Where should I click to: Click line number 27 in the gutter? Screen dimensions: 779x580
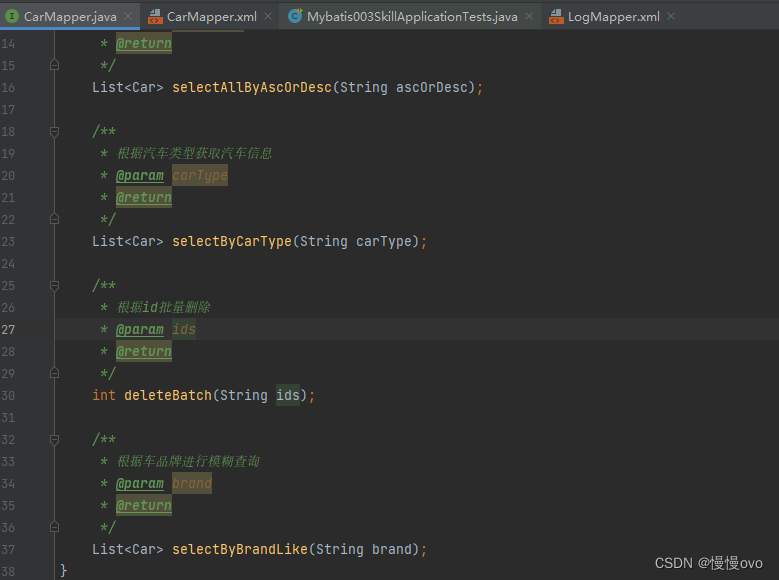tap(8, 330)
